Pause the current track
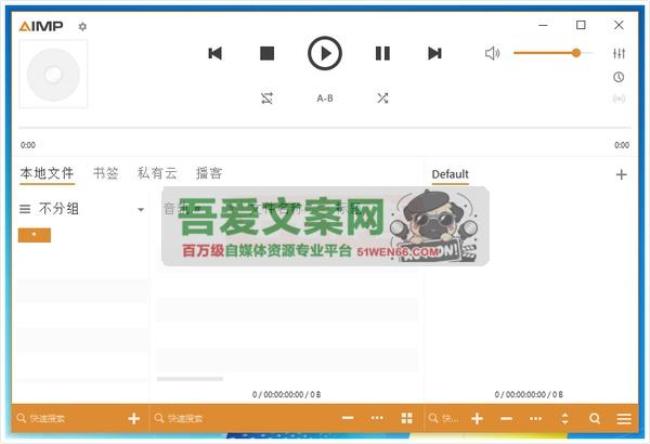 coord(382,53)
